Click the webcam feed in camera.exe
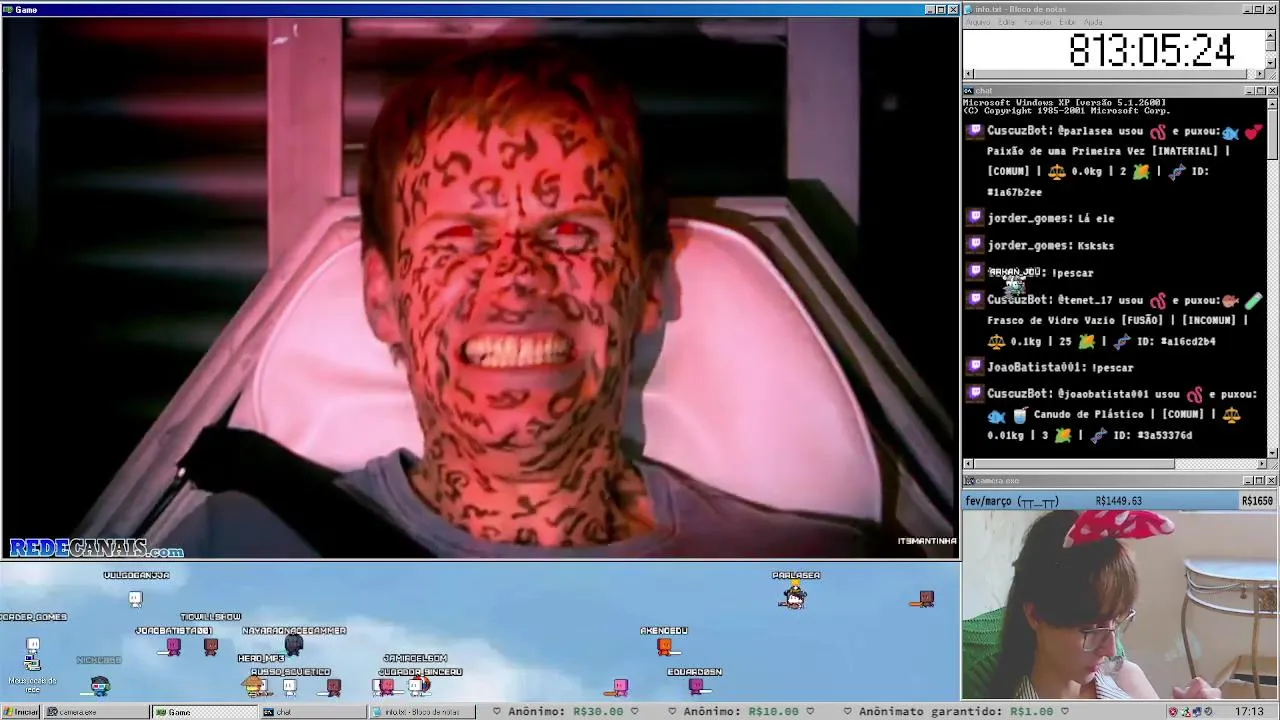The height and width of the screenshot is (720, 1280). click(x=1120, y=605)
